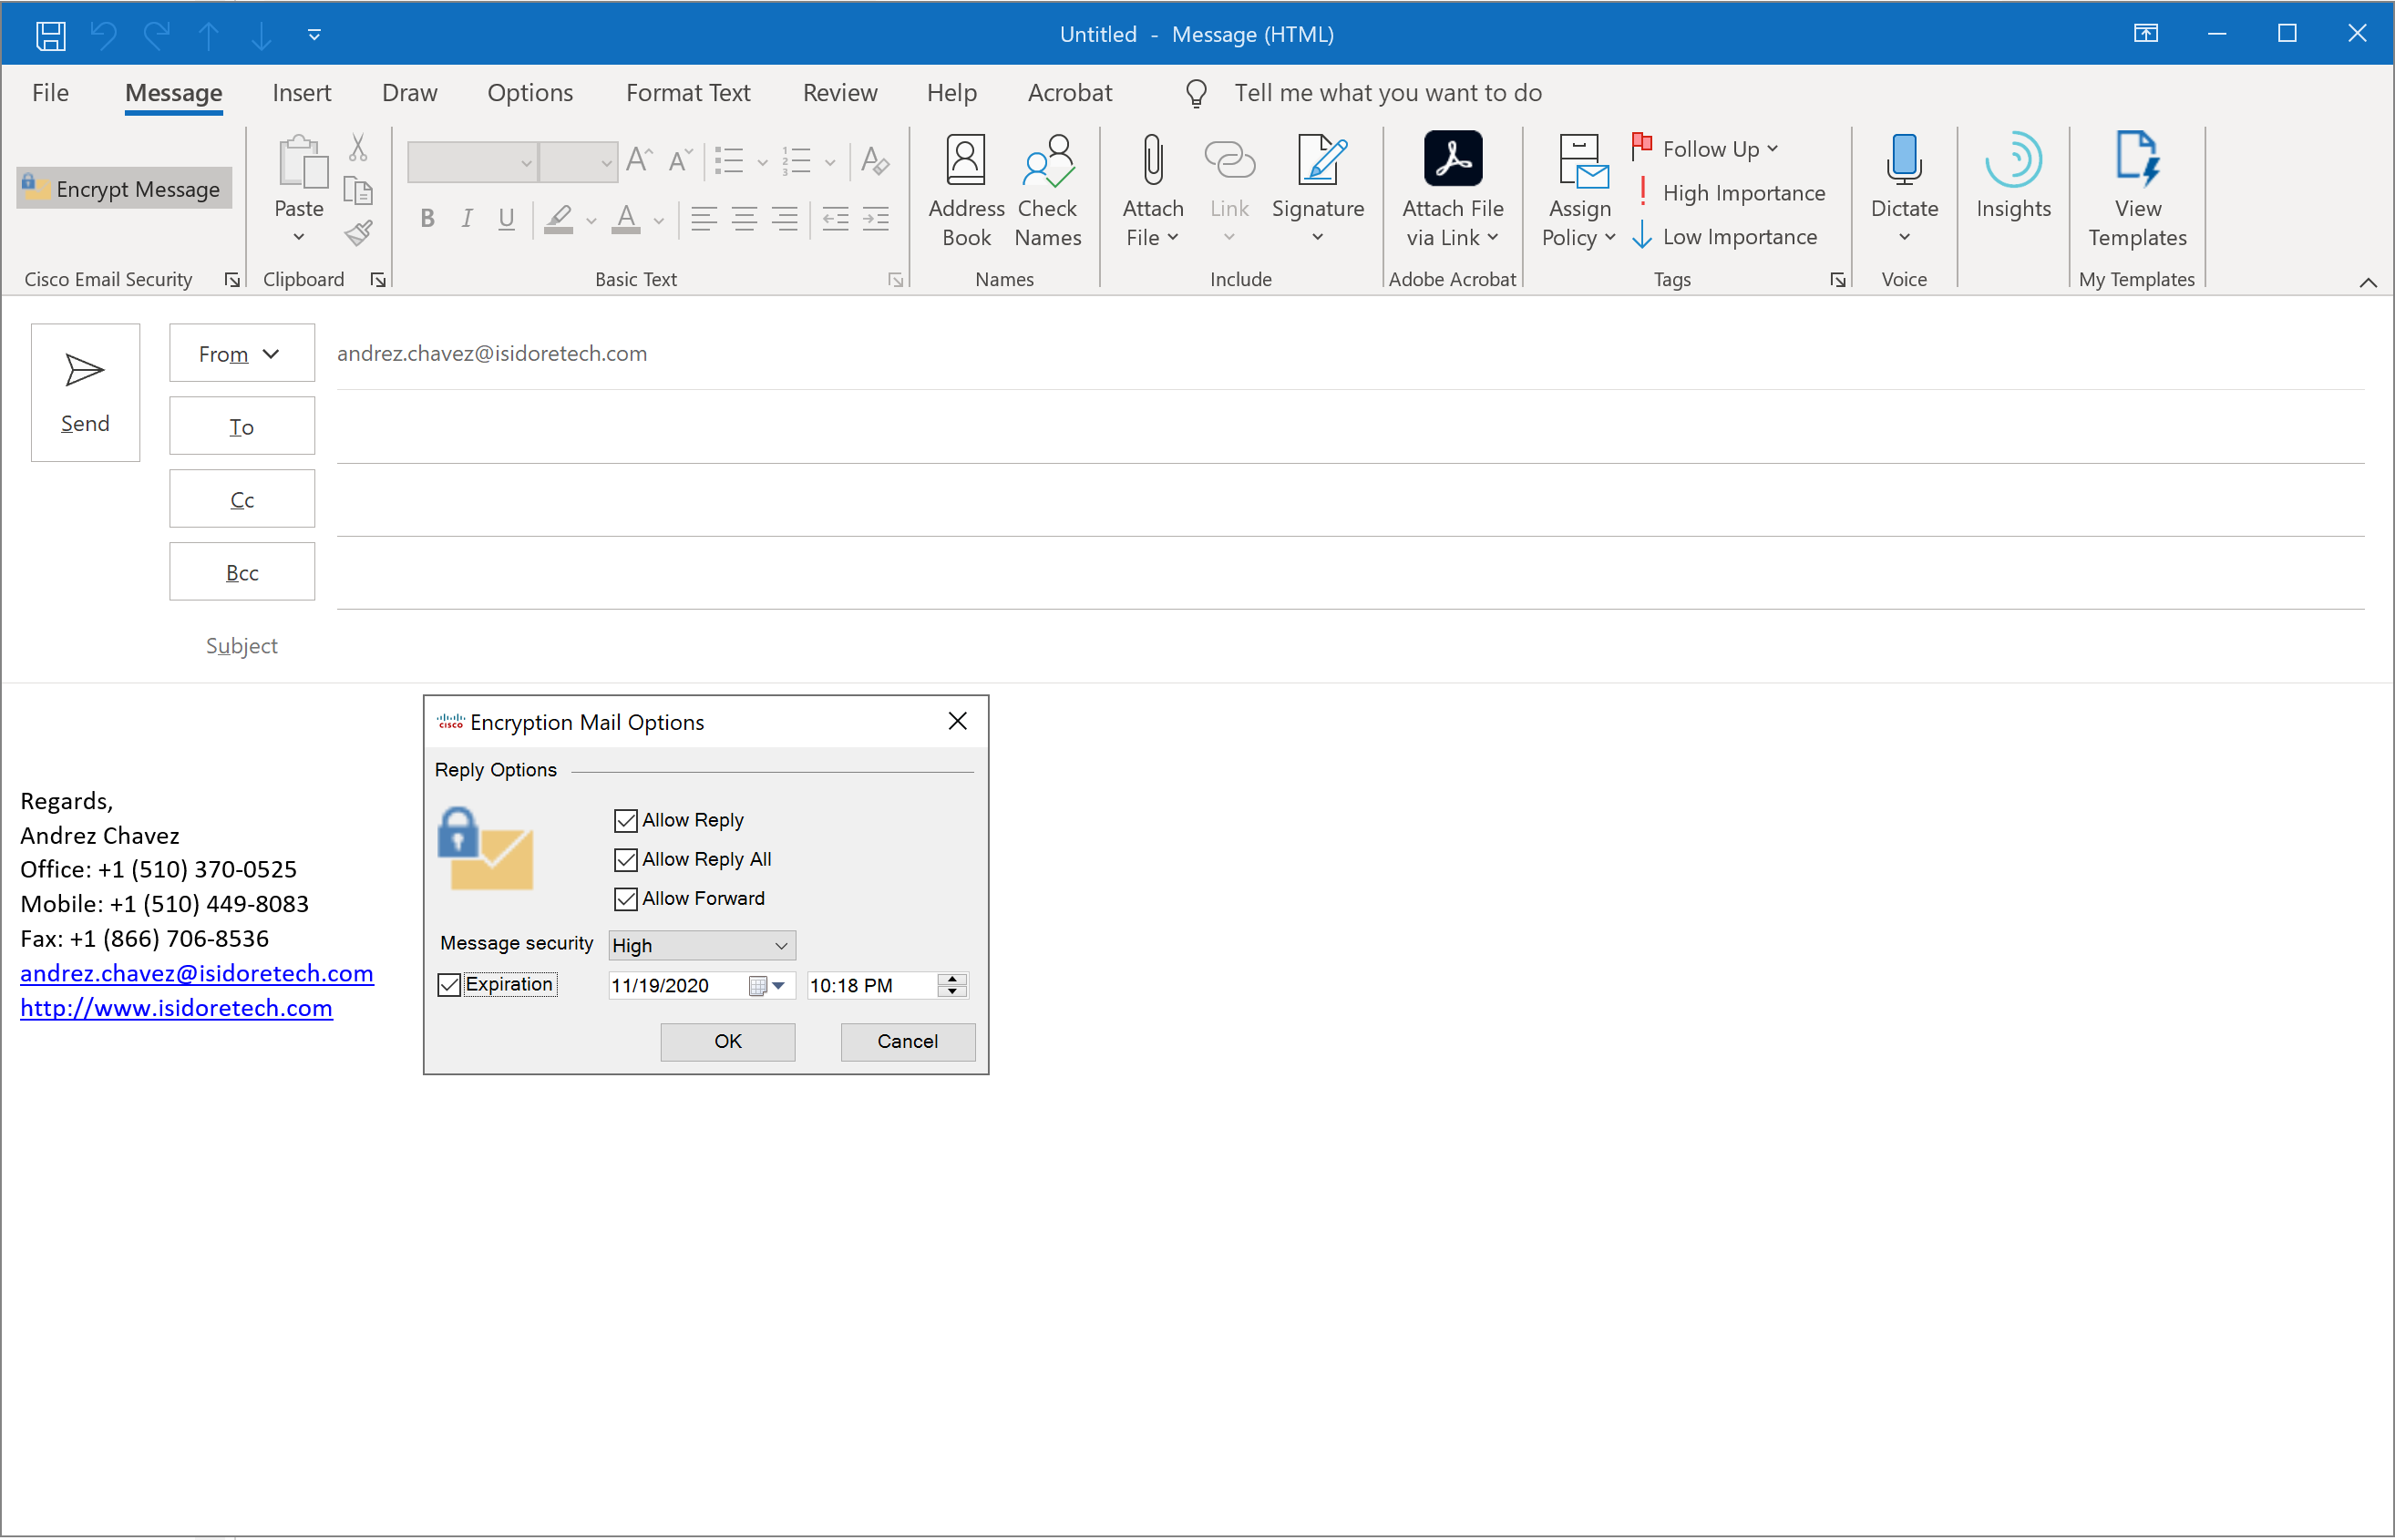Viewport: 2395px width, 1540px height.
Task: Uncheck the Allow Reply checkbox
Action: click(x=626, y=820)
